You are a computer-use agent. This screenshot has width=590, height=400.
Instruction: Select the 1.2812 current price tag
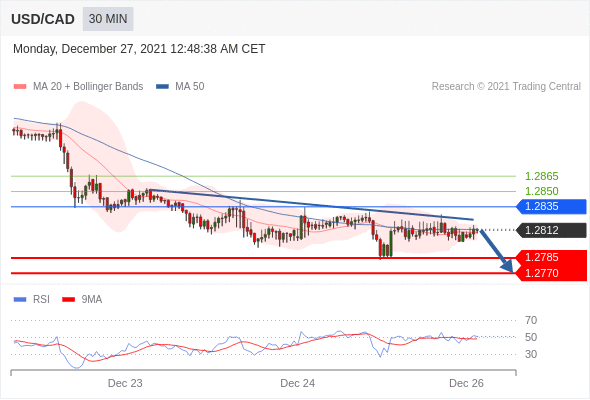[x=551, y=230]
